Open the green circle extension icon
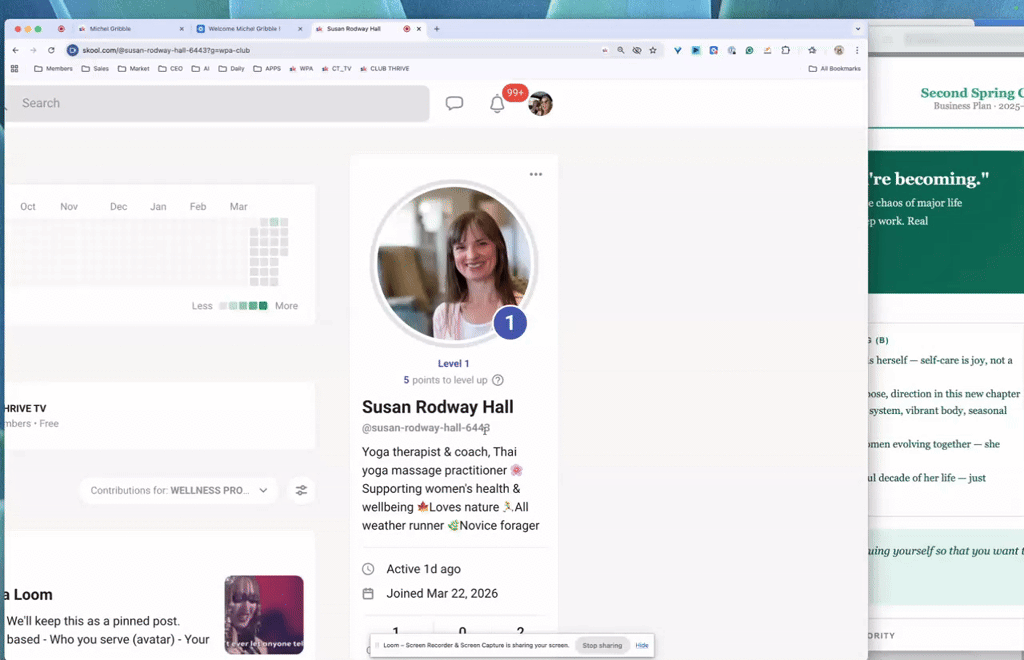This screenshot has width=1024, height=660. (x=750, y=50)
